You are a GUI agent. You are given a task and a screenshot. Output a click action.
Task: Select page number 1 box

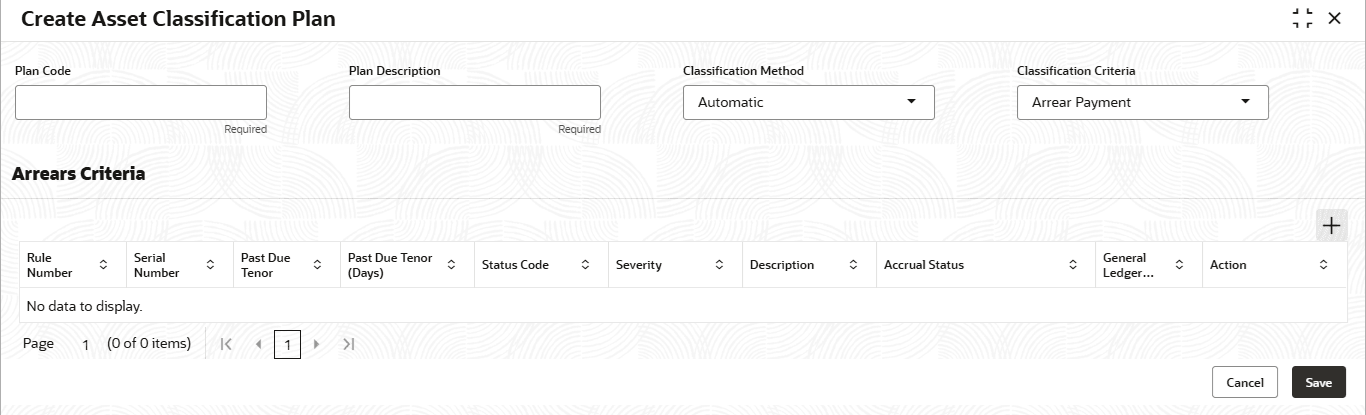(x=287, y=345)
